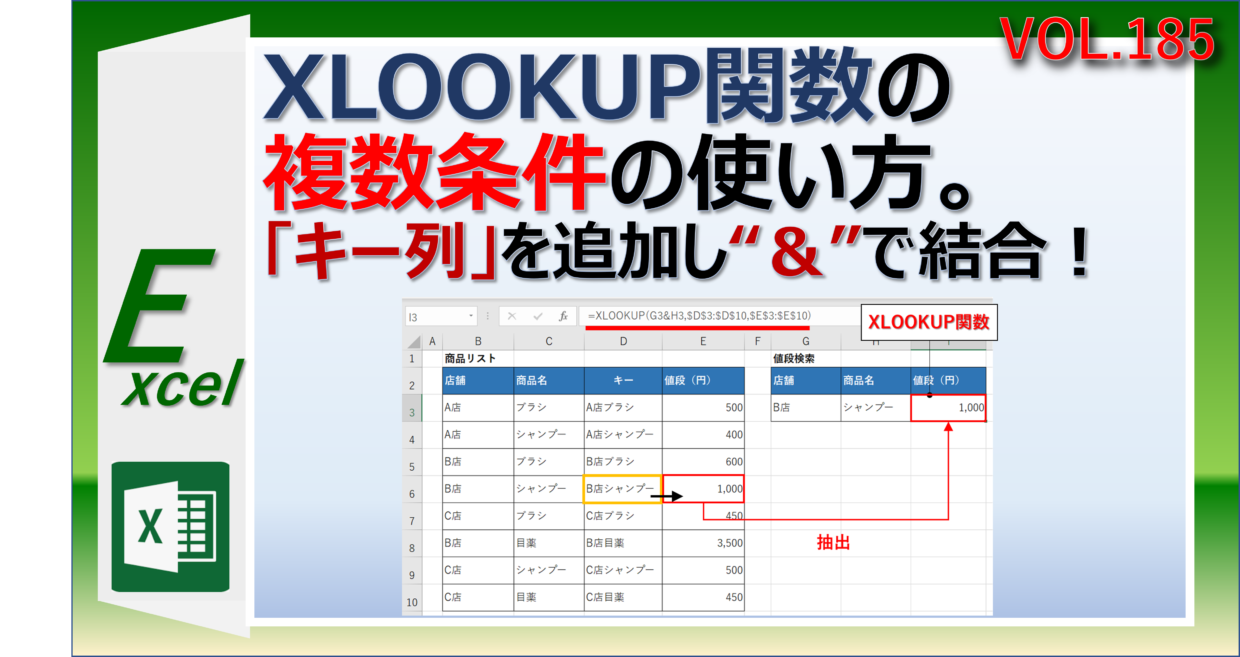Click 目薬 product cell in row 10

click(549, 598)
